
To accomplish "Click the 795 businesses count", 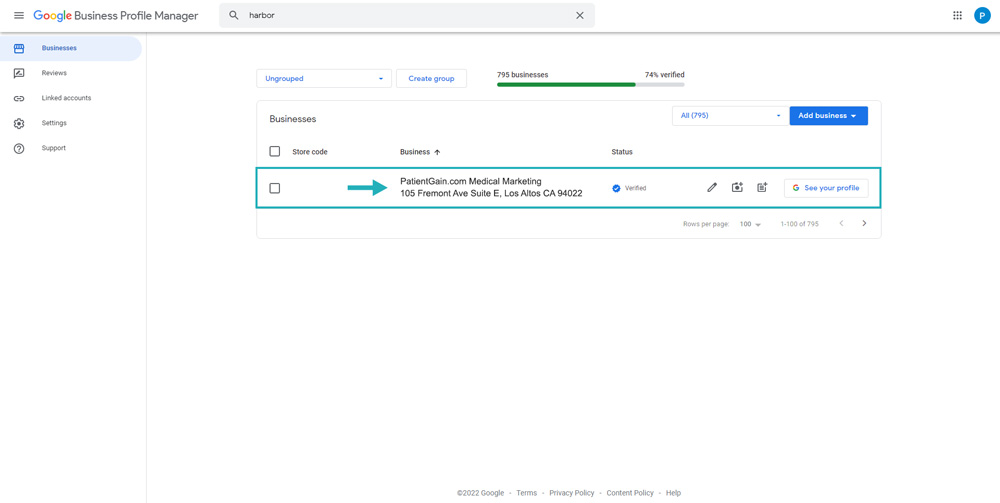I will [x=522, y=75].
